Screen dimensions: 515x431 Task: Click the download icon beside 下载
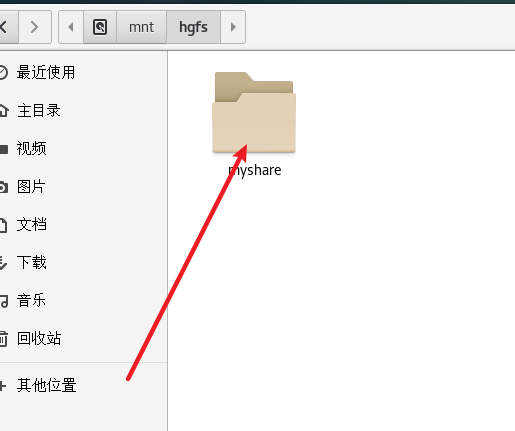[x=3, y=263]
